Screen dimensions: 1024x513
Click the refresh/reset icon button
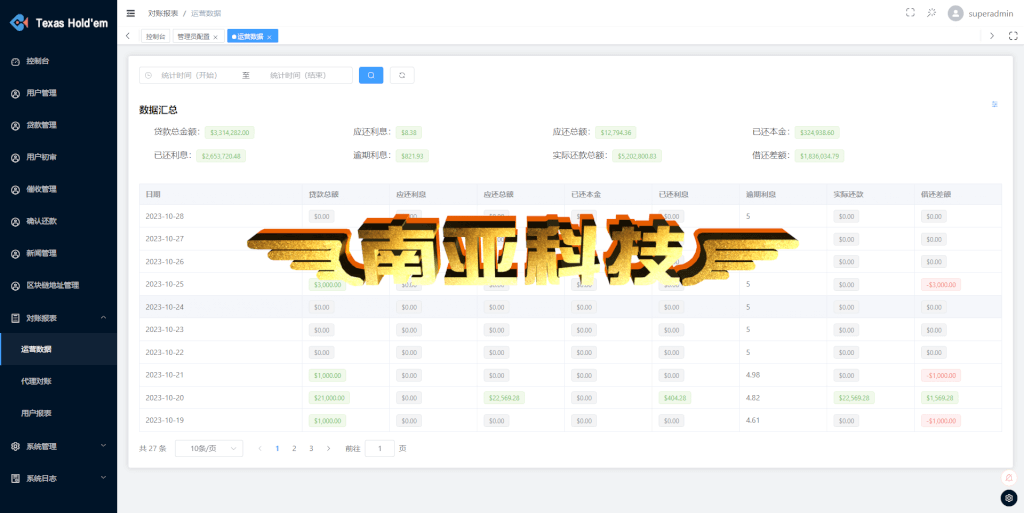402,75
